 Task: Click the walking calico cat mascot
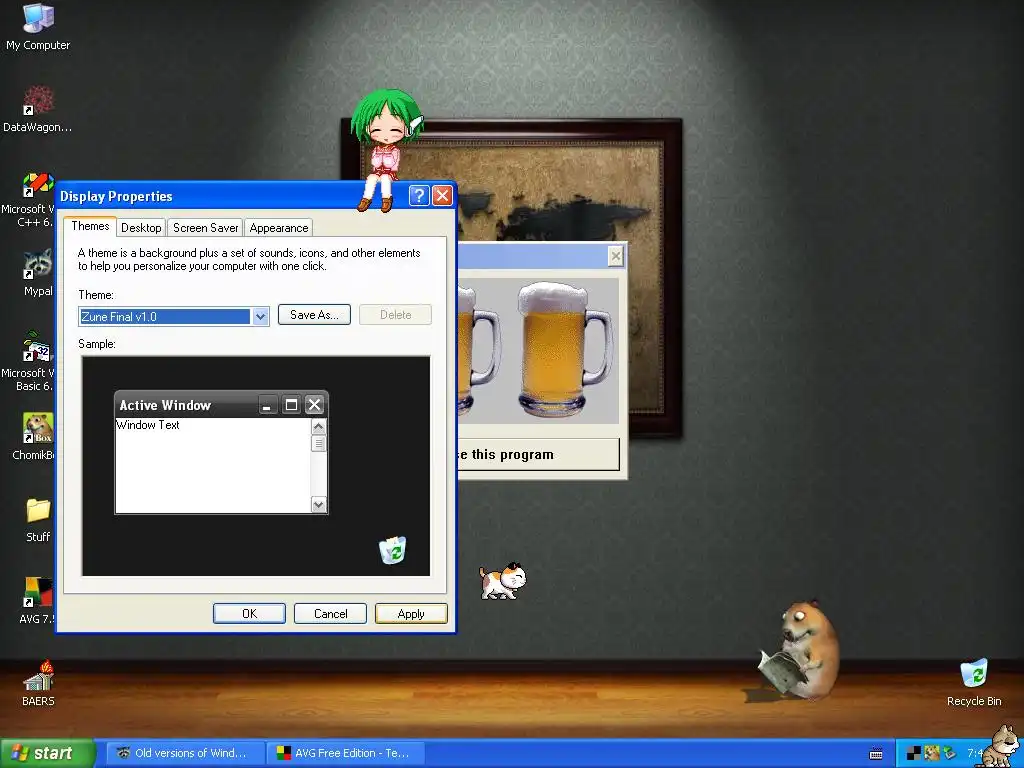pos(502,581)
